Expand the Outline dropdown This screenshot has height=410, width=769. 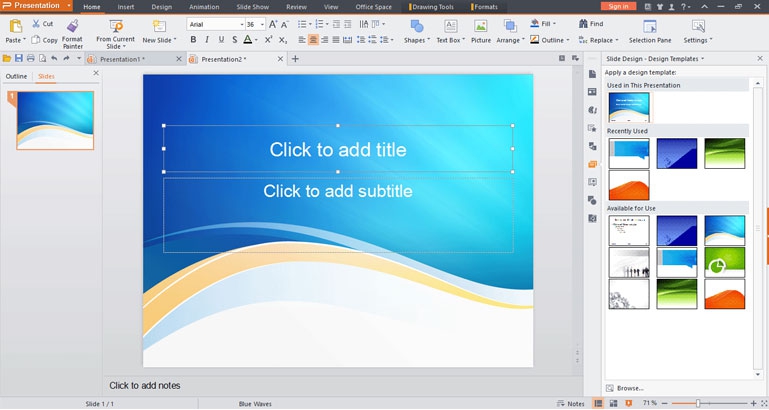point(568,40)
